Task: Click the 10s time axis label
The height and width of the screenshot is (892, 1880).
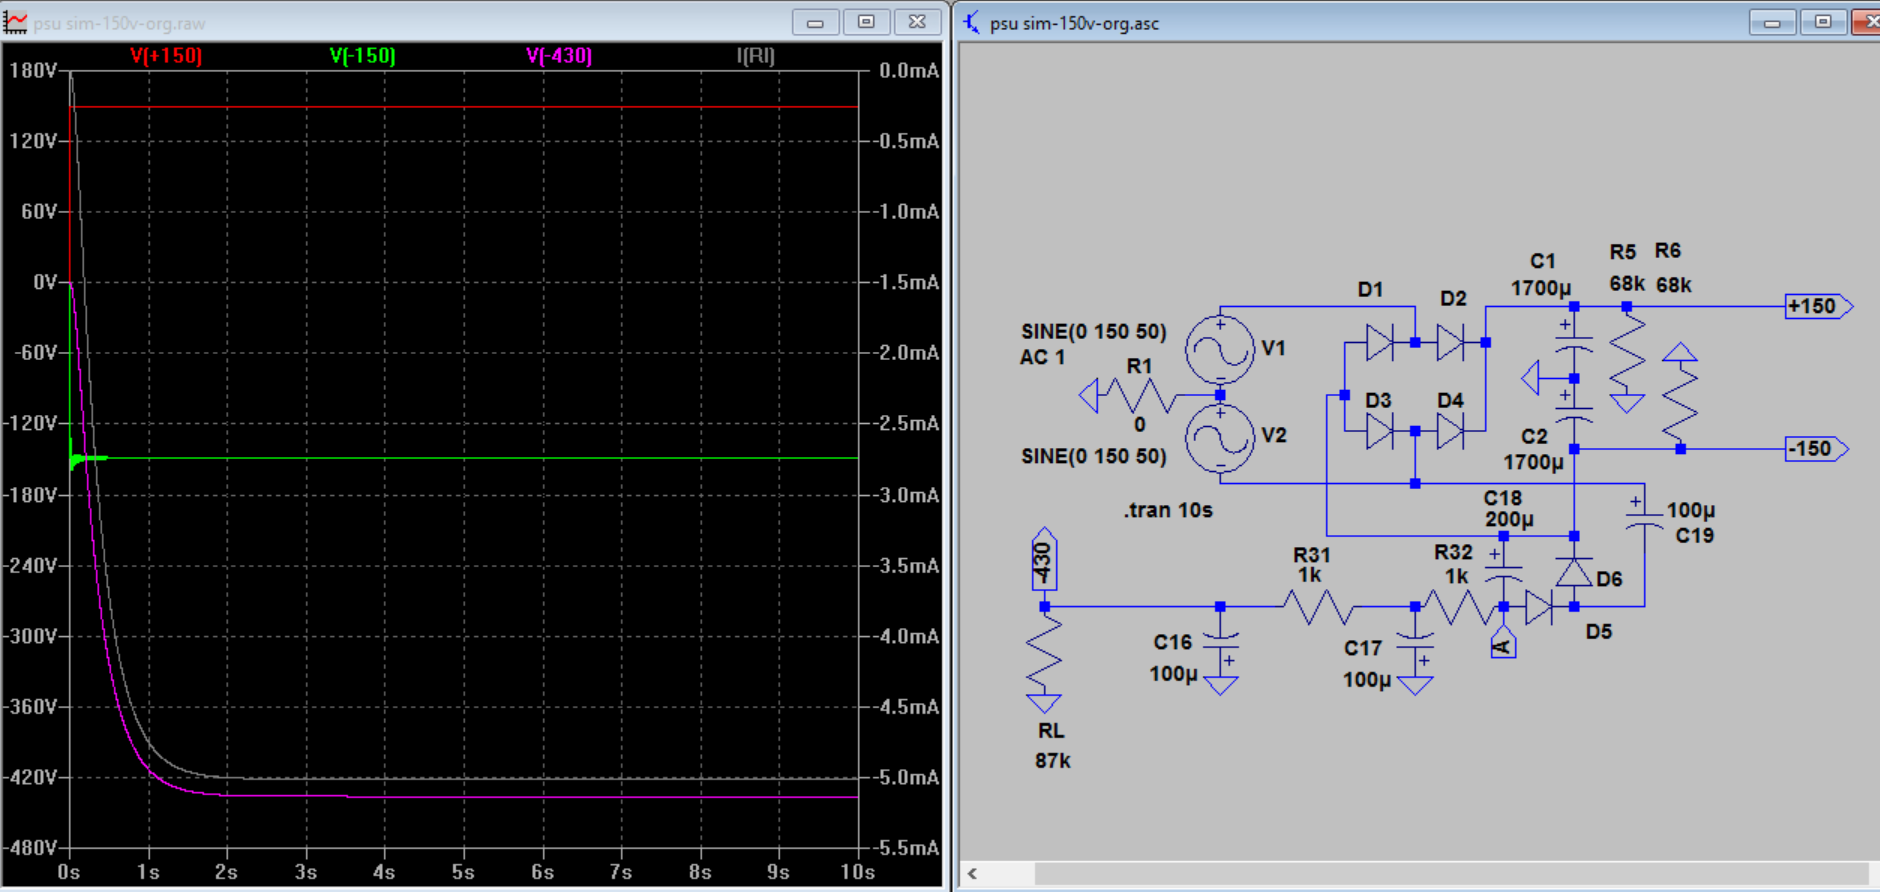Action: click(857, 872)
